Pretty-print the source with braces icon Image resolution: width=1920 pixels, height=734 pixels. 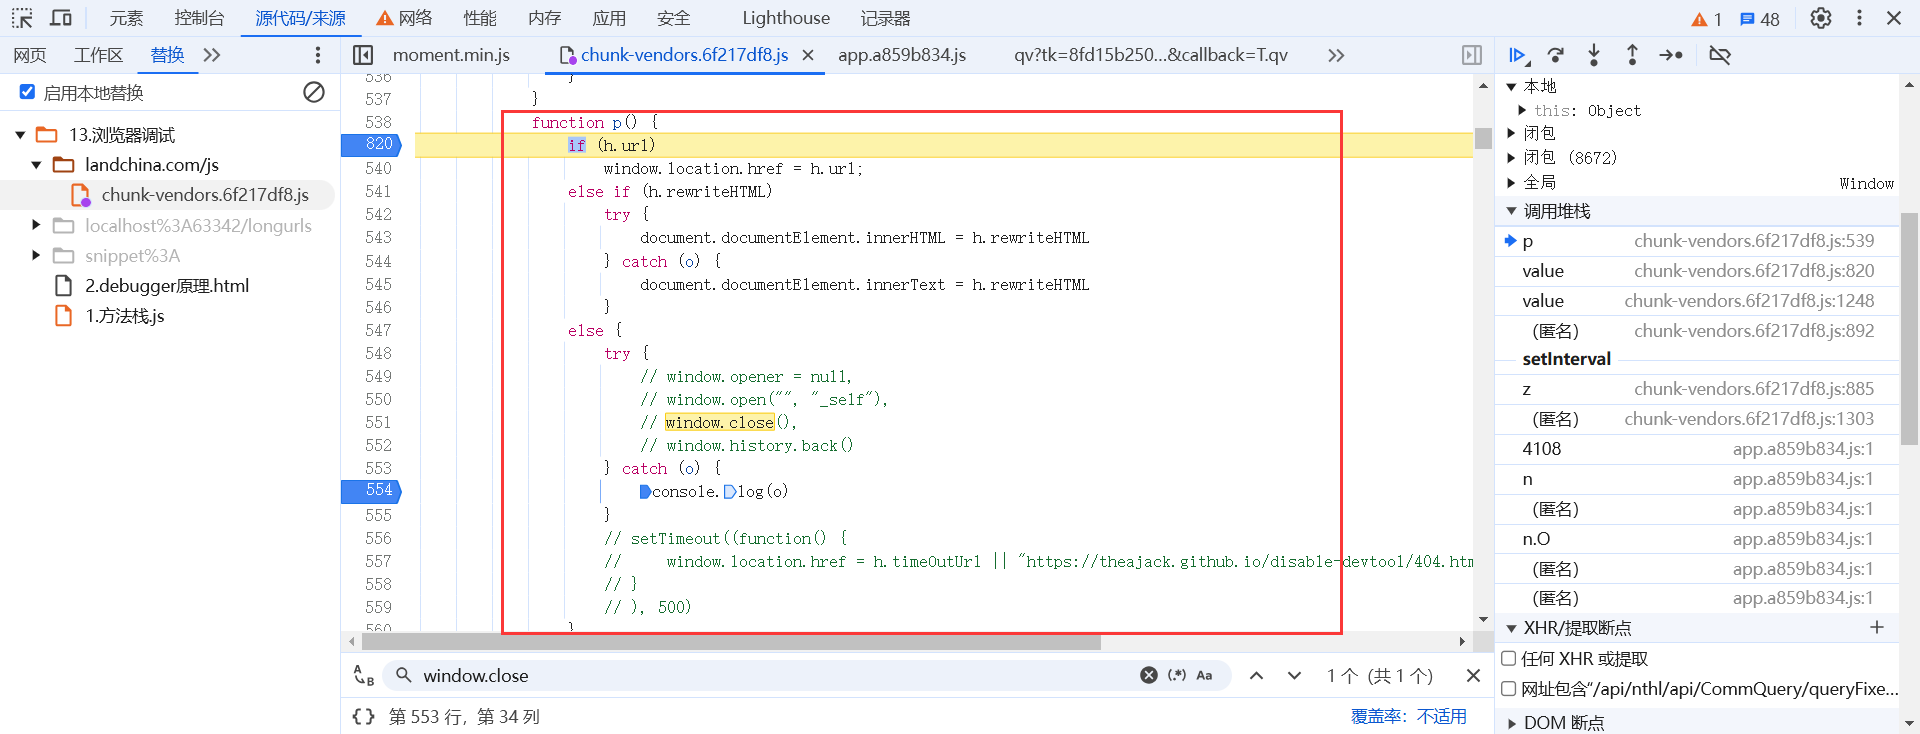(364, 716)
